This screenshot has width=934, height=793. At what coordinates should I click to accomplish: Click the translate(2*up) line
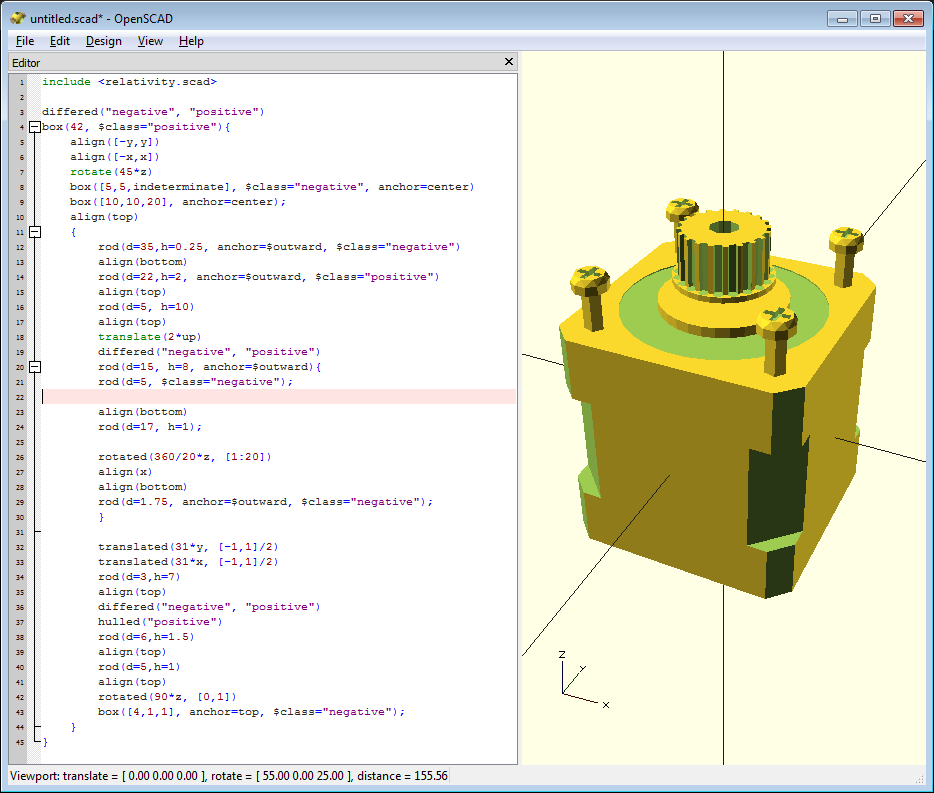coord(150,337)
